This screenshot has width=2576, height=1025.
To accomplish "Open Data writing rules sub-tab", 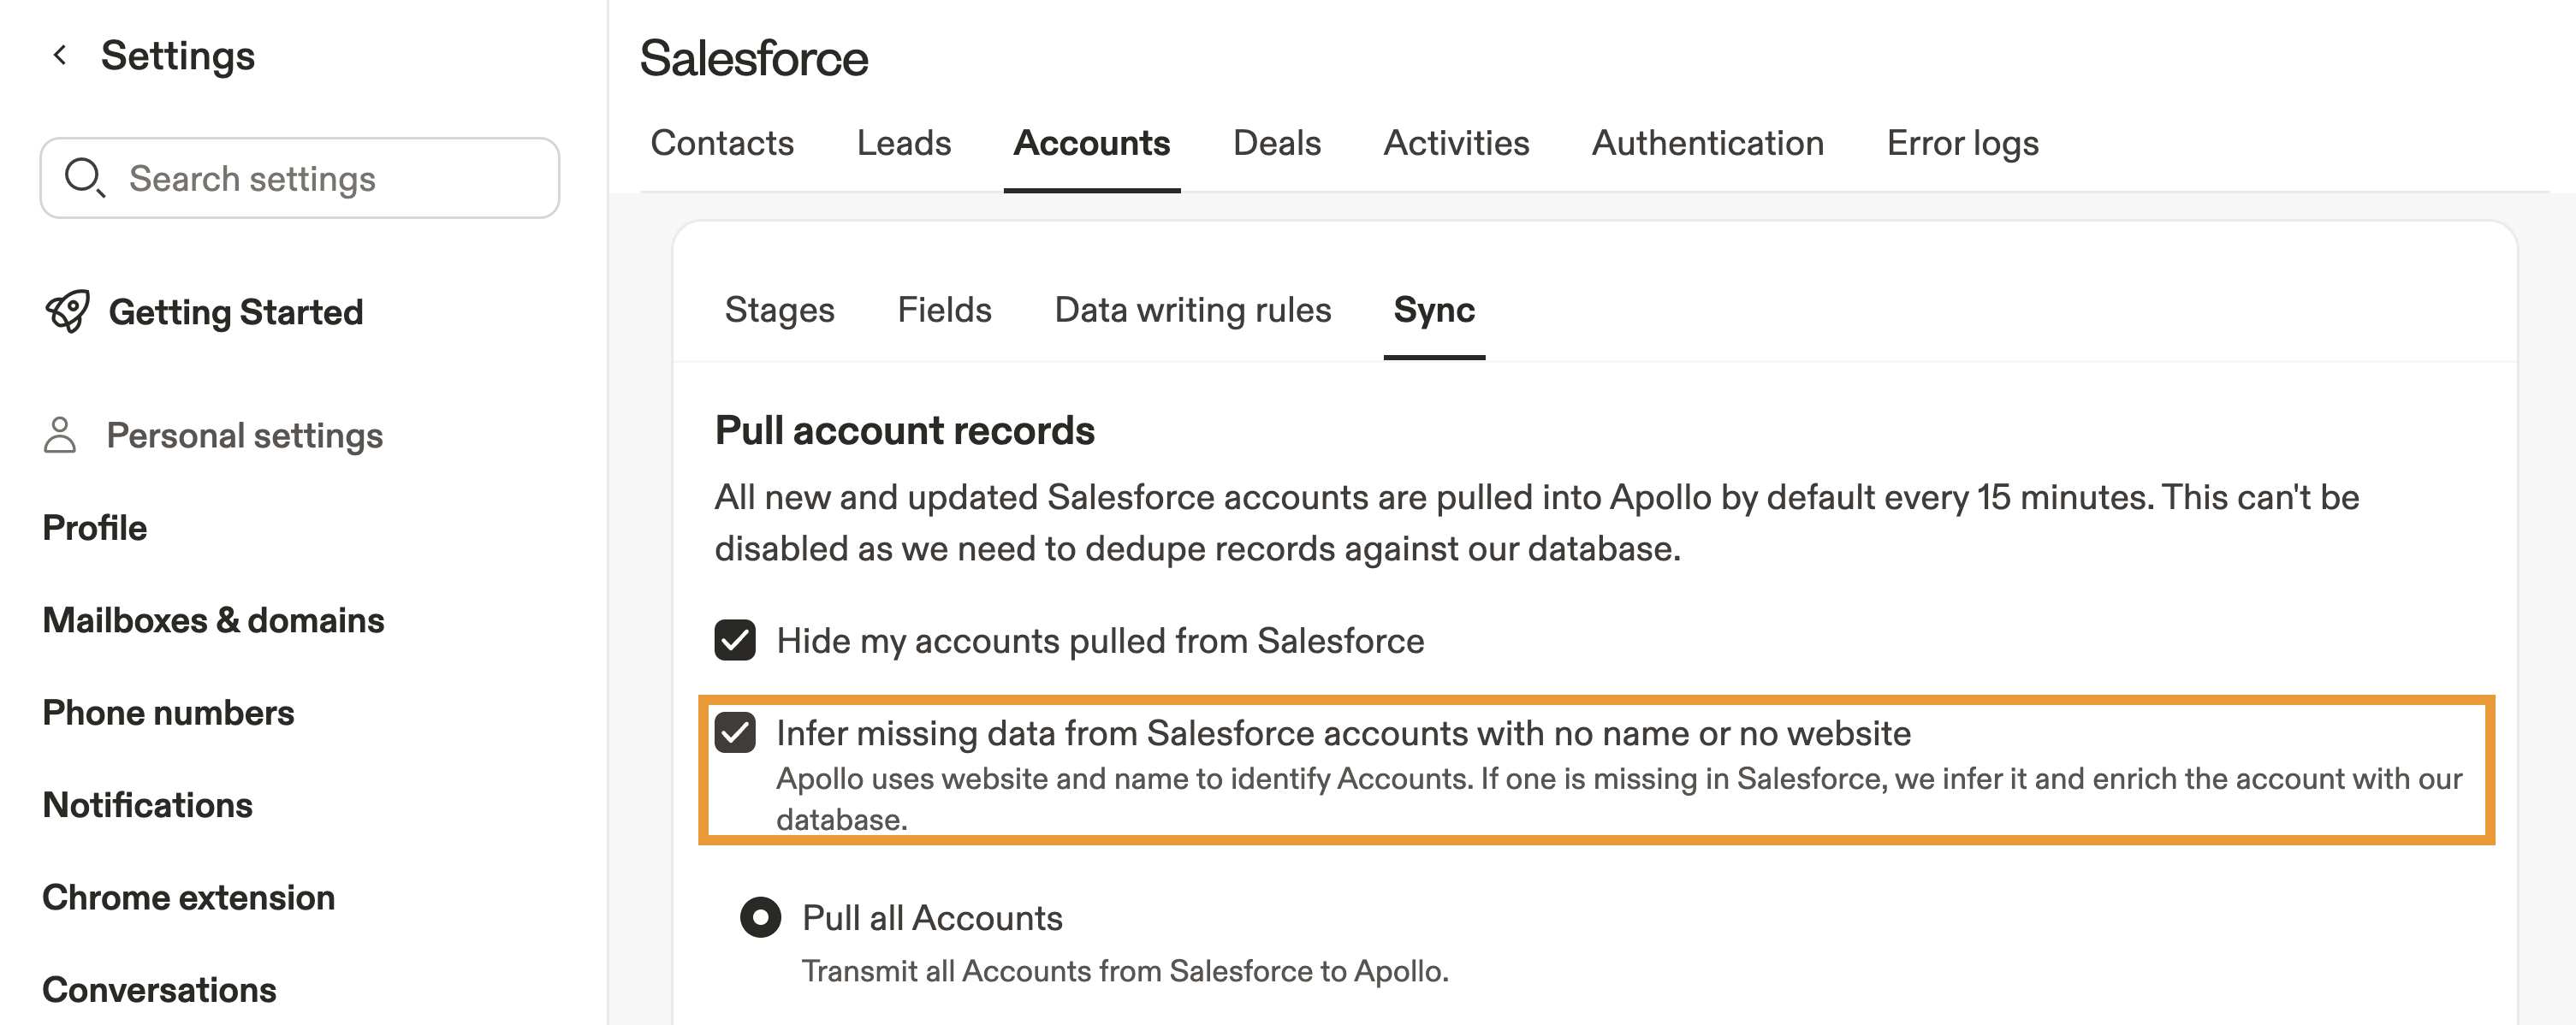I will point(1192,310).
